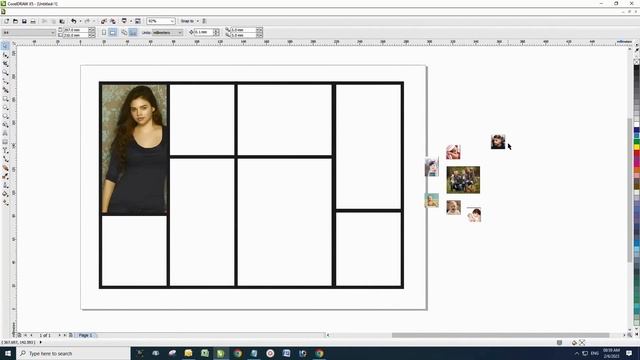This screenshot has width=640, height=360.
Task: Expand the Application launcher arrow
Action: point(131,21)
